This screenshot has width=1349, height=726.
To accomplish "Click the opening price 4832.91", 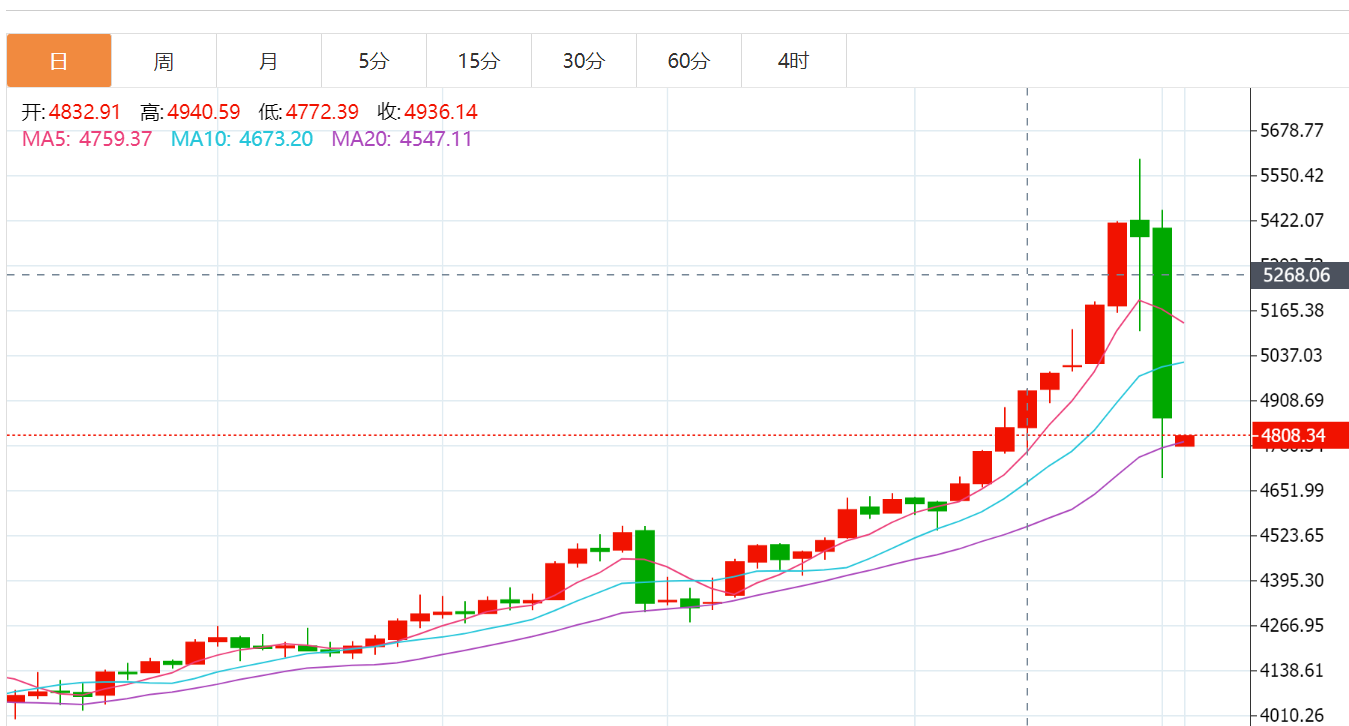I will point(84,112).
